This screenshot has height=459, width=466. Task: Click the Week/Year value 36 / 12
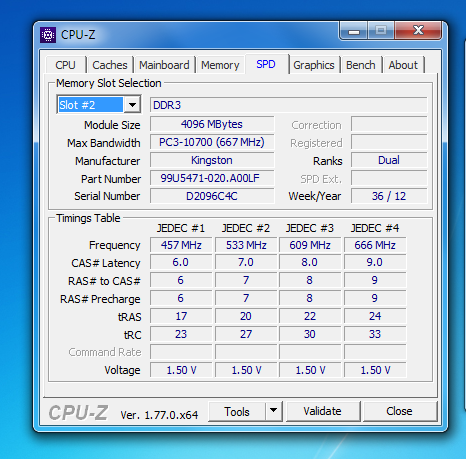tap(389, 196)
